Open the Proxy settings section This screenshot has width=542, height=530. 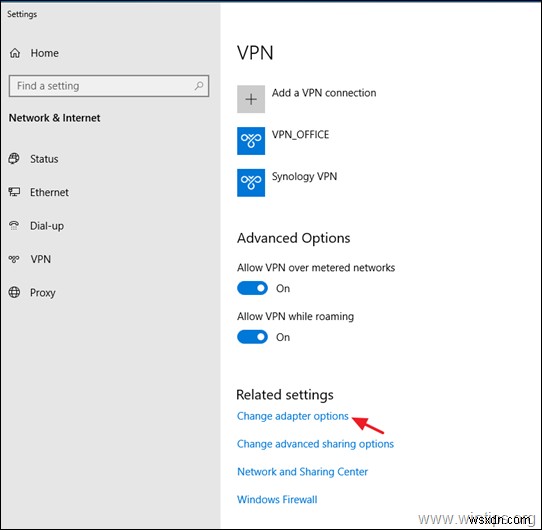tap(43, 293)
